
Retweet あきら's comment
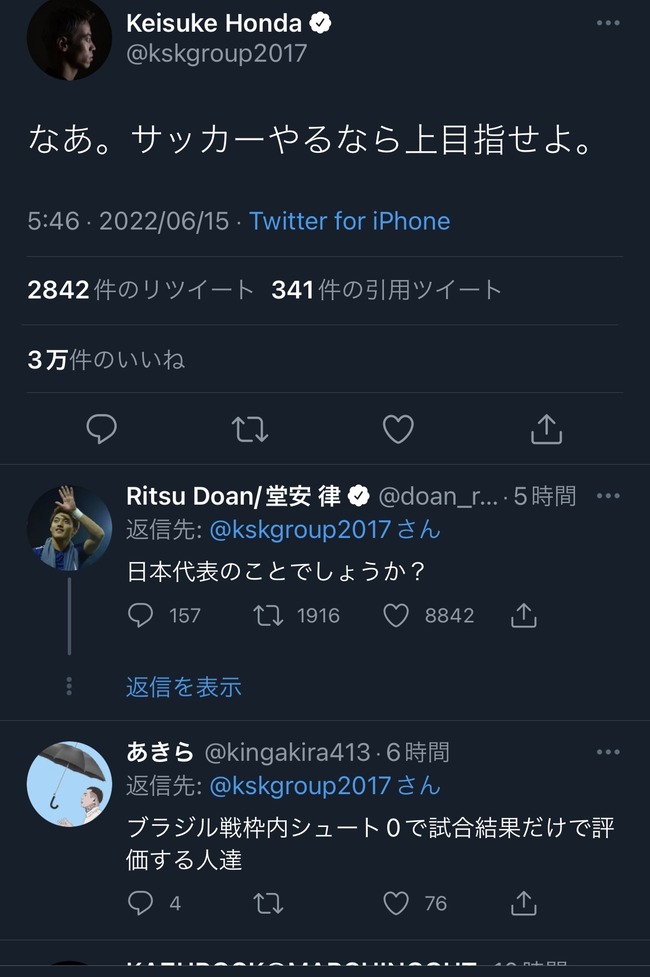(x=269, y=903)
